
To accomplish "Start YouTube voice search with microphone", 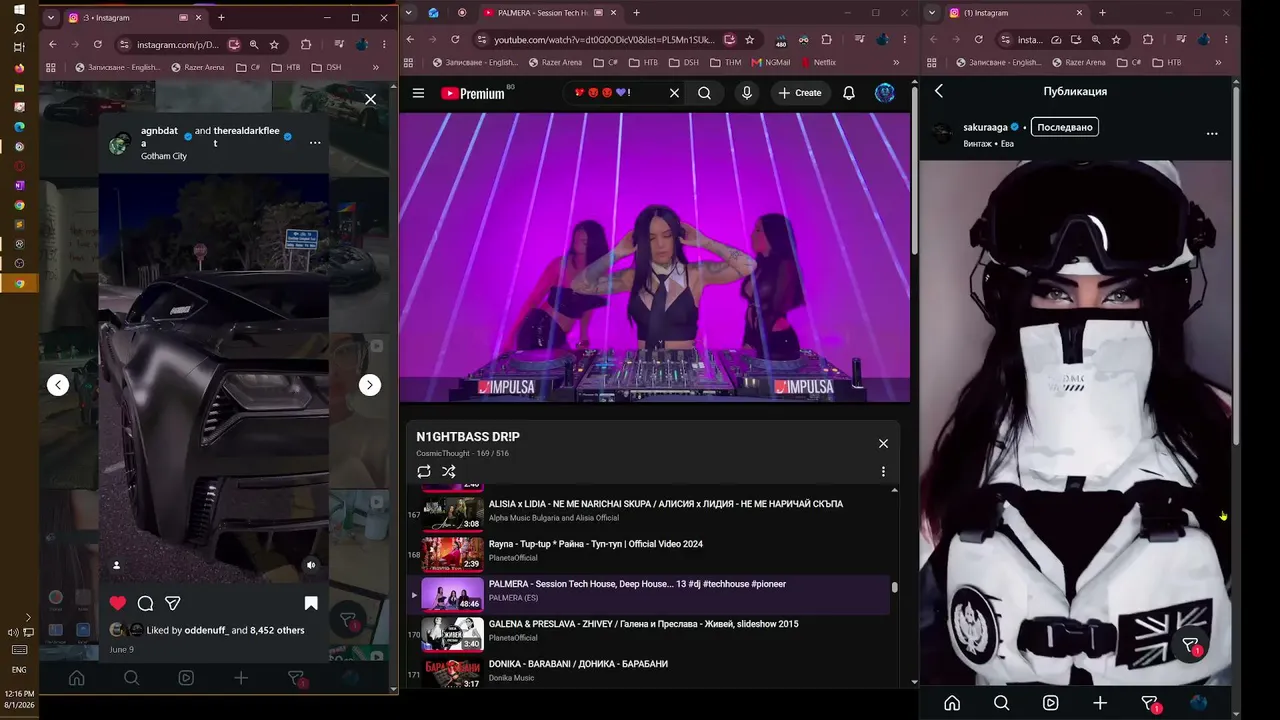I will point(746,93).
